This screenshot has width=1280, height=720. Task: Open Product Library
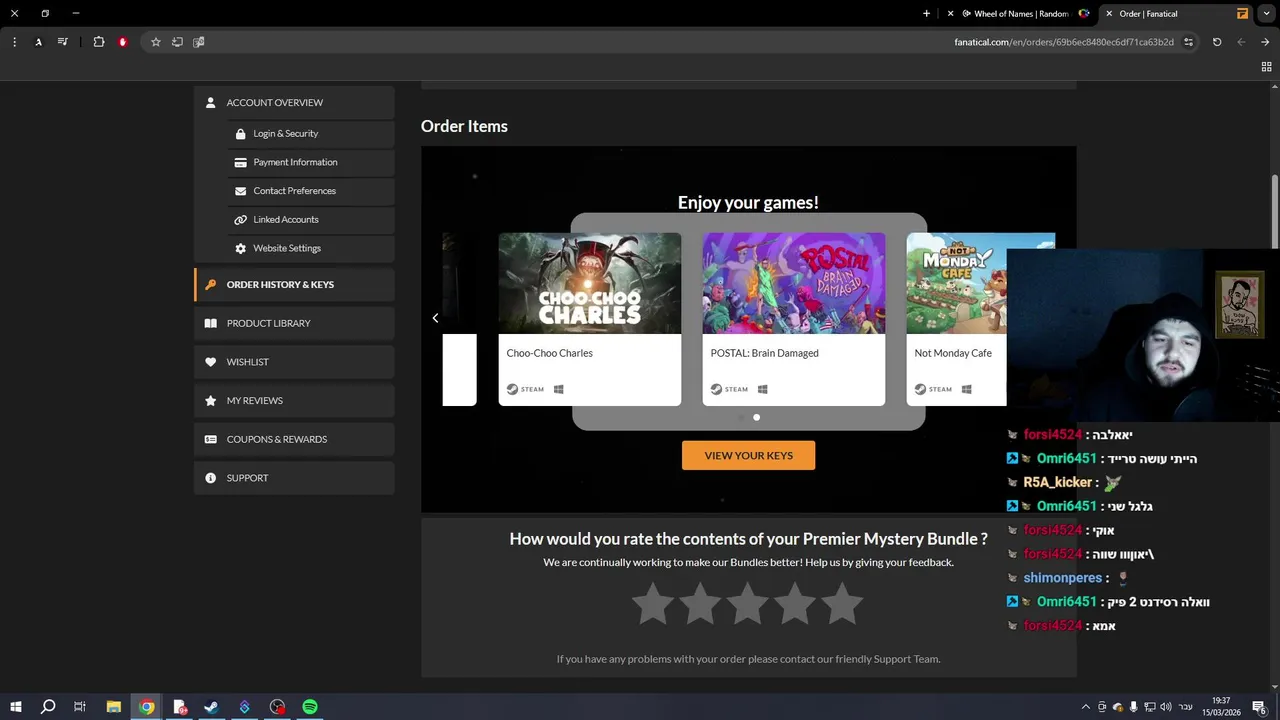coord(294,323)
